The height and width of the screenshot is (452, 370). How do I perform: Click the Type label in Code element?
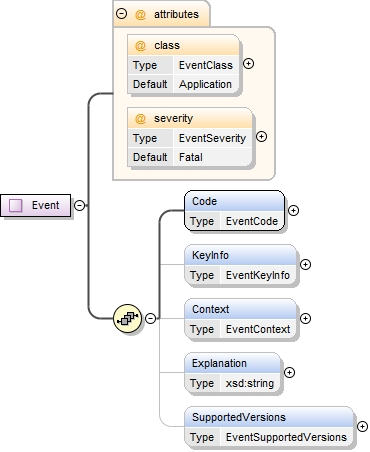pos(202,221)
